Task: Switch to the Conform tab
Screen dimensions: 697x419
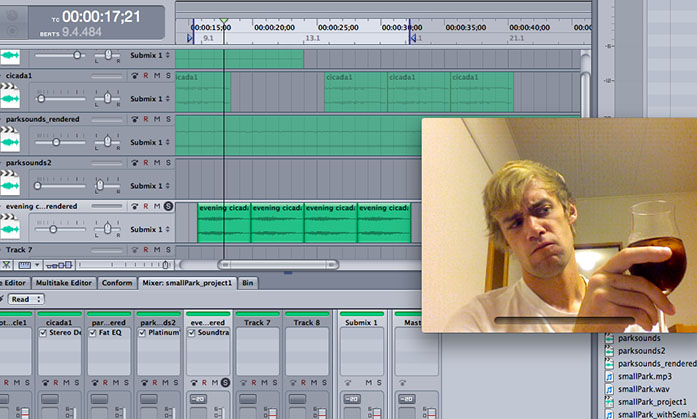Action: pyautogui.click(x=117, y=283)
